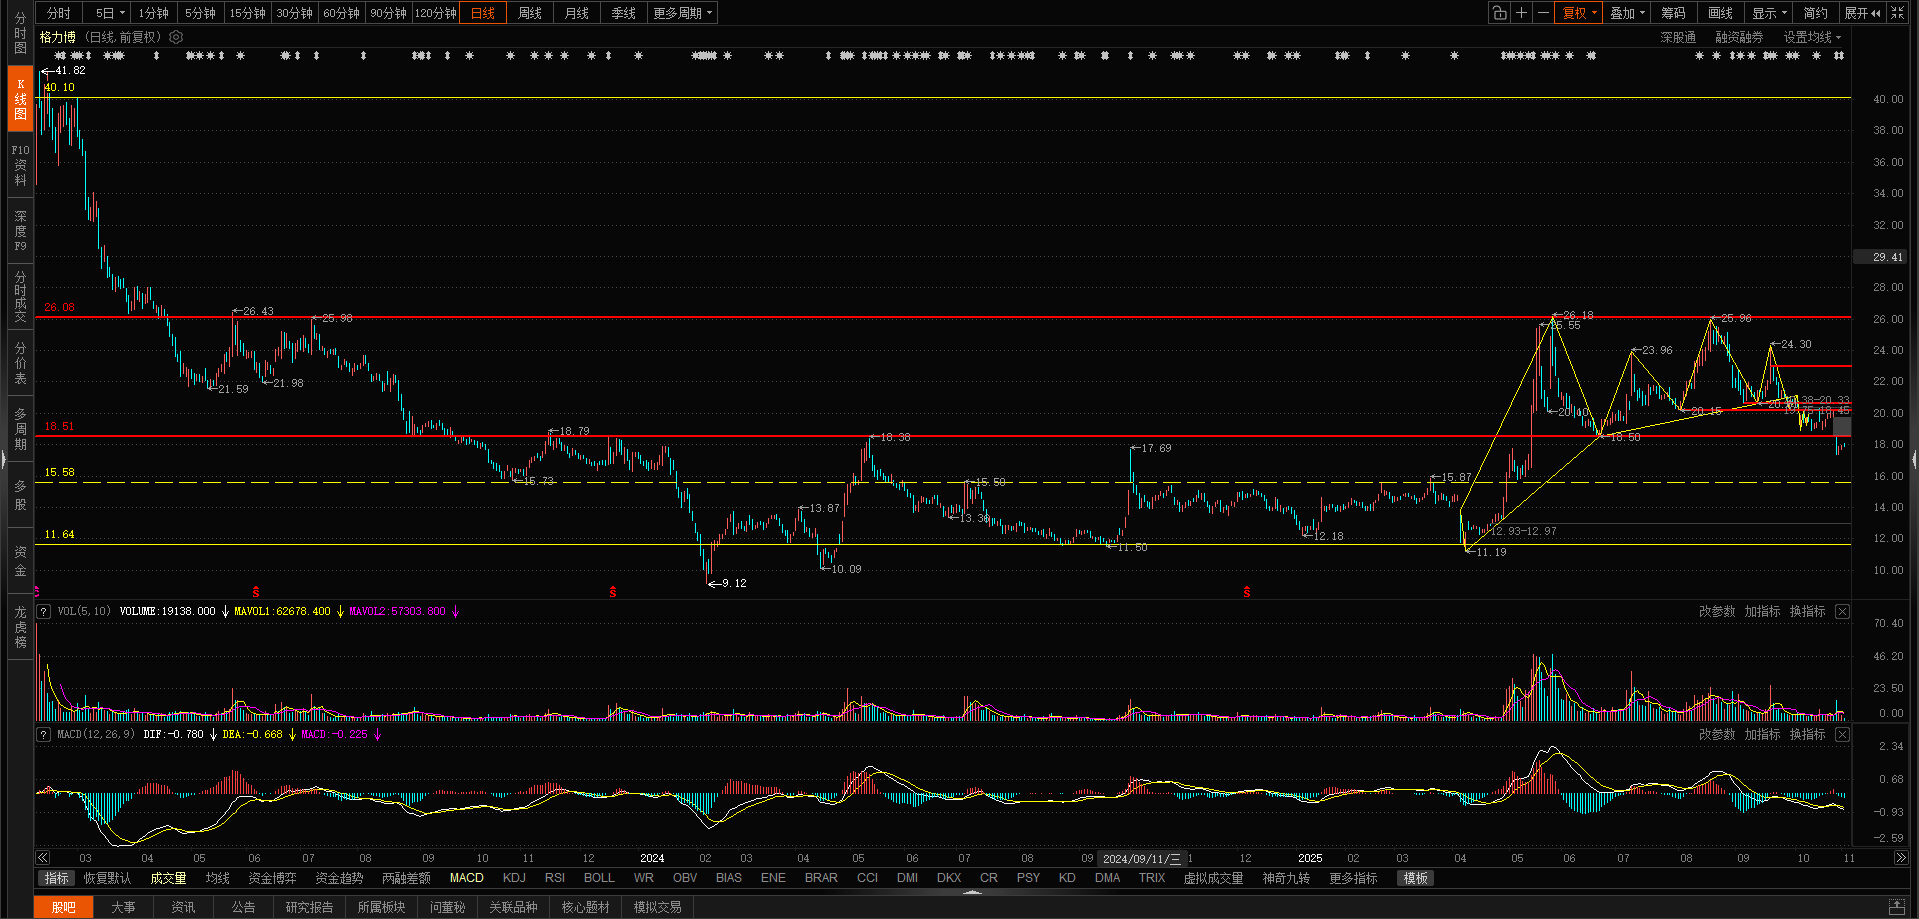
Task: Click the lock icon in the top toolbar
Action: click(x=1499, y=13)
